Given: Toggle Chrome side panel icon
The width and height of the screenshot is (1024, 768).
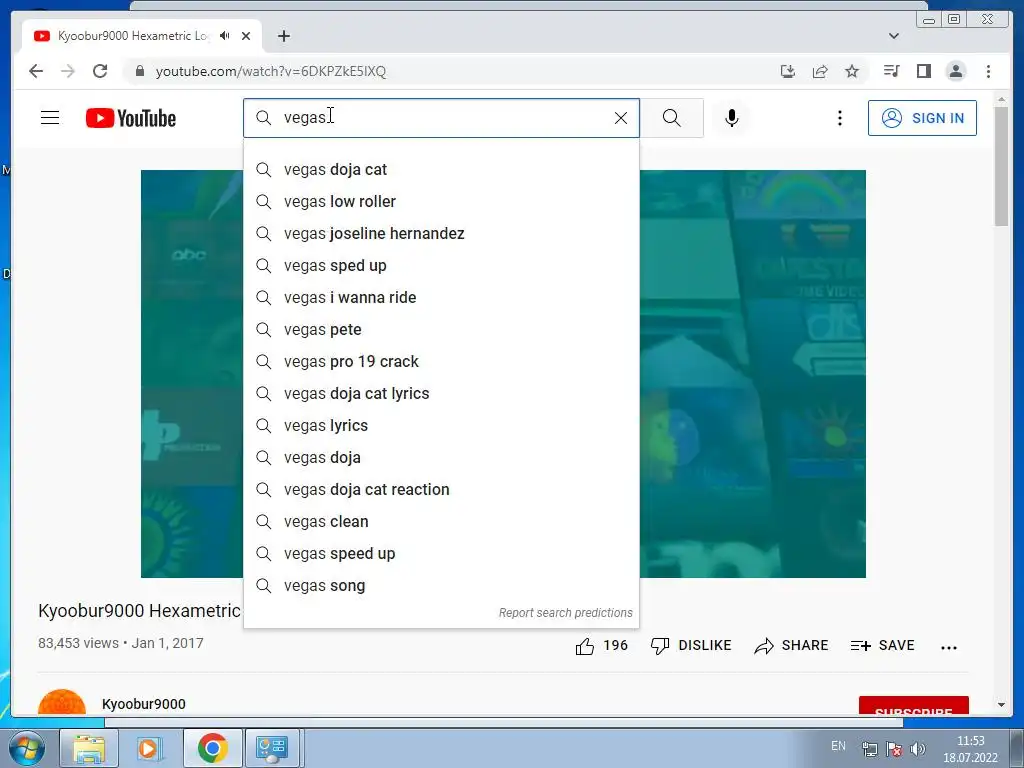Looking at the screenshot, I should pyautogui.click(x=923, y=71).
